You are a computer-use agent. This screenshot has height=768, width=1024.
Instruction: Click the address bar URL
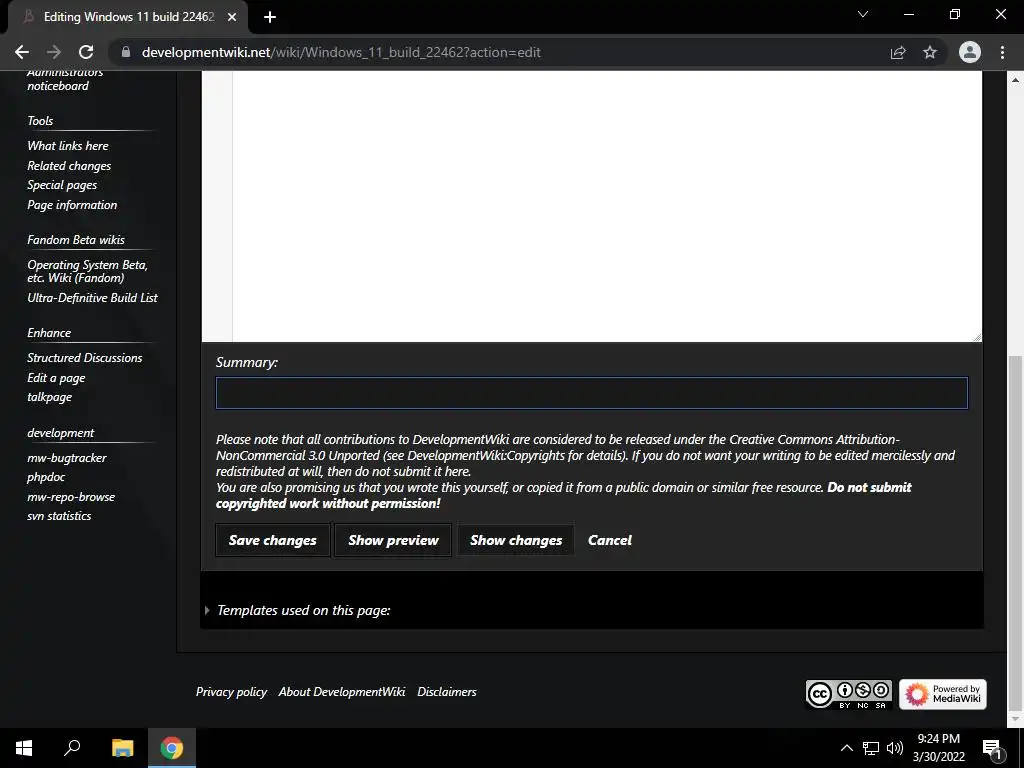point(341,52)
